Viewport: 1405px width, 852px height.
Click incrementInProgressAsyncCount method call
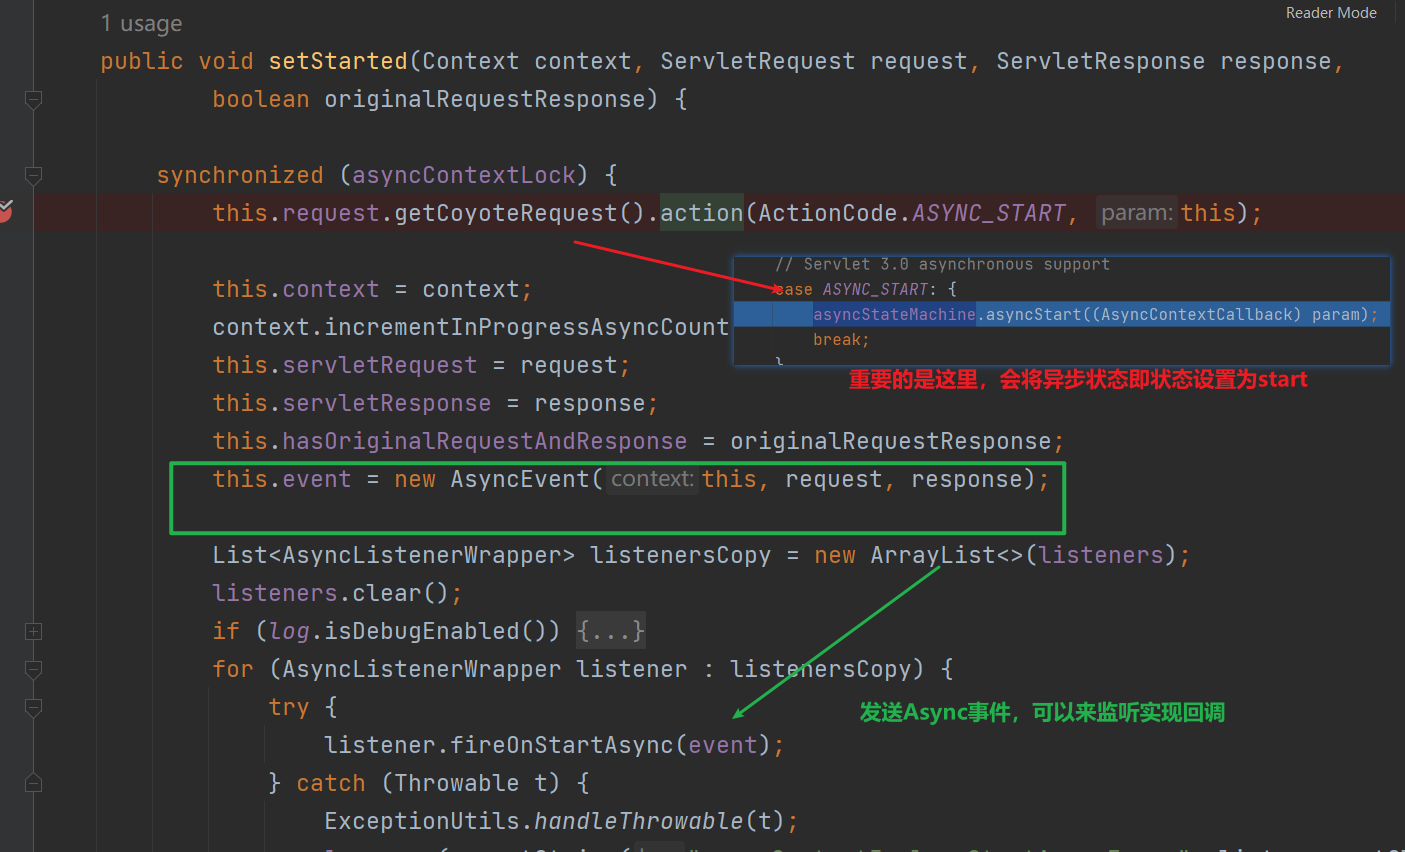[x=527, y=327]
